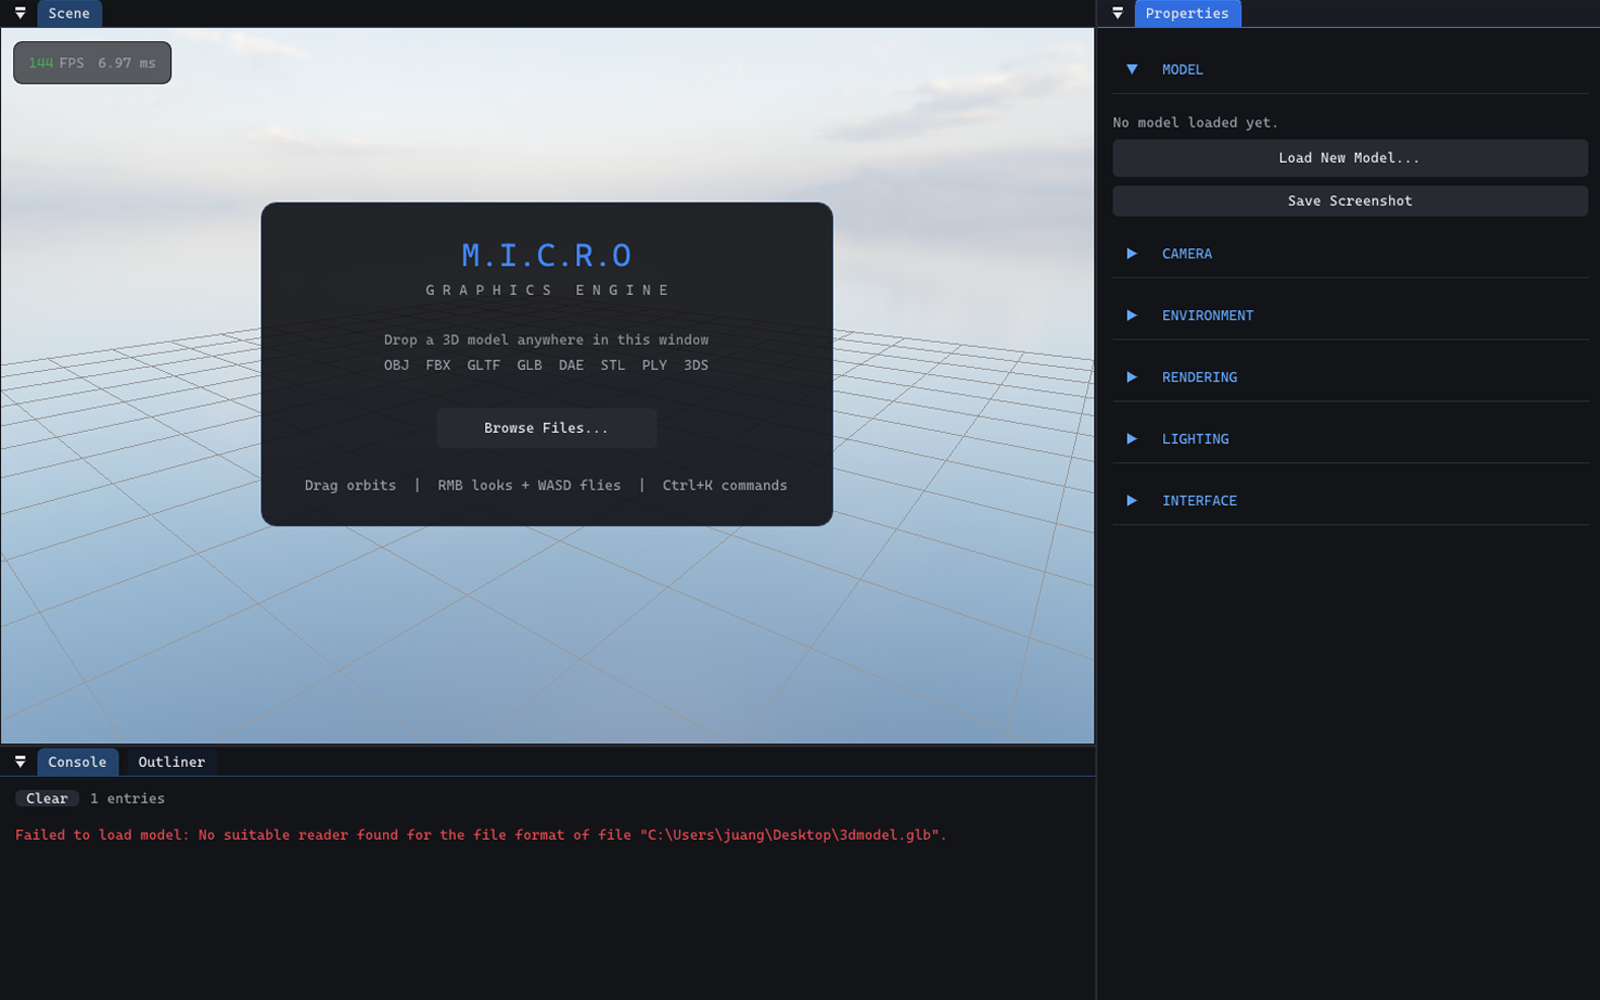
Task: Click the STL format label
Action: (613, 365)
